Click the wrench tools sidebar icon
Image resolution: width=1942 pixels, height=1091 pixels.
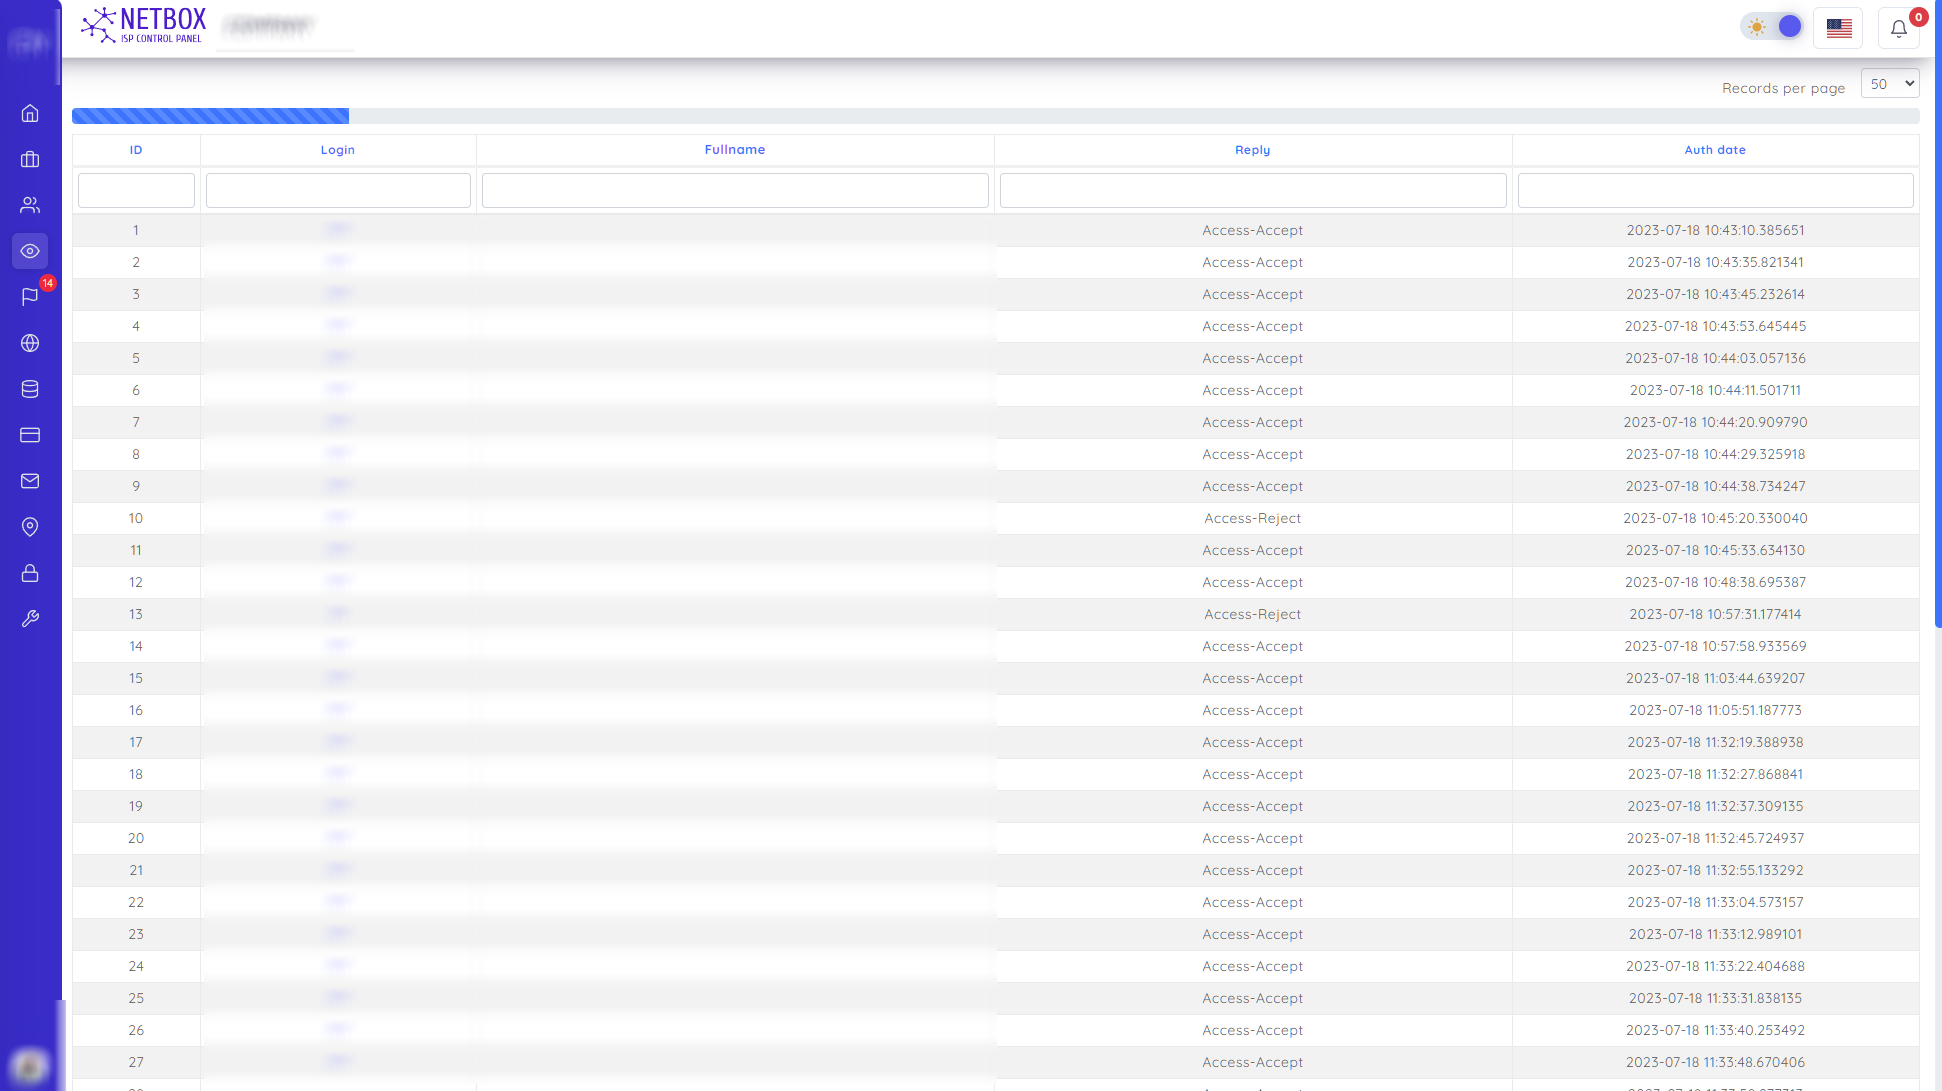point(30,619)
